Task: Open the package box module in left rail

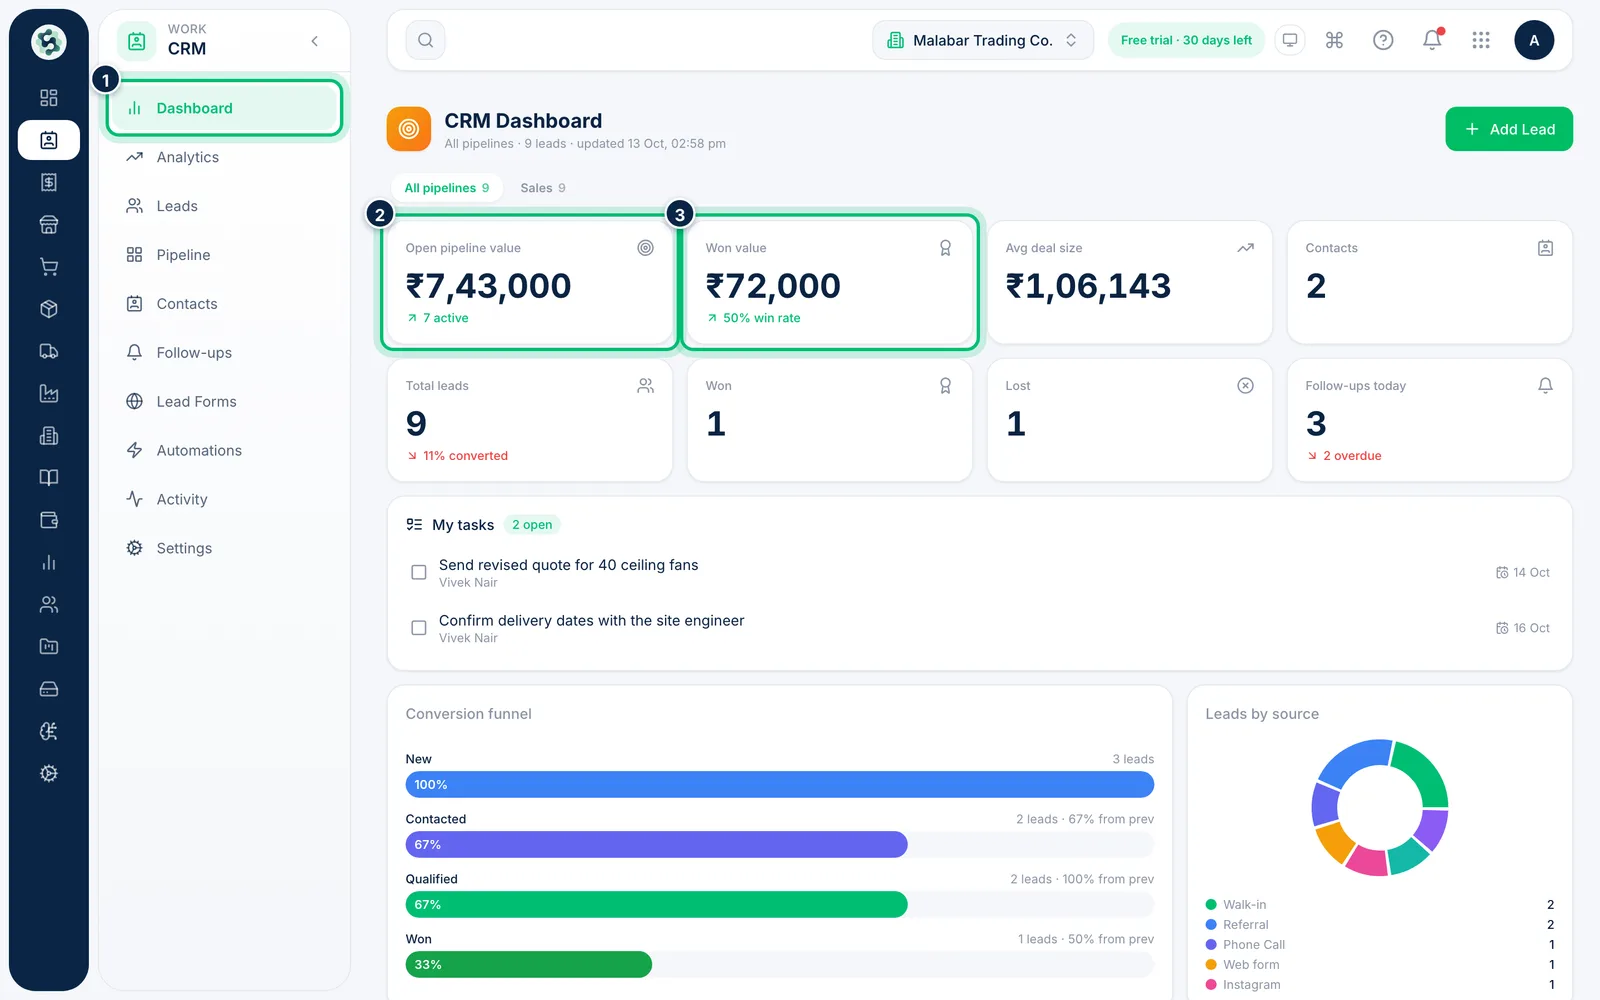Action: [48, 309]
